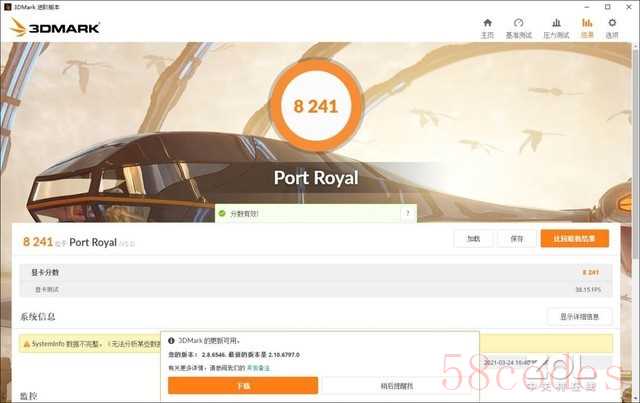Image resolution: width=640 pixels, height=403 pixels.
Task: Click the graphics score (显卡分数) row
Action: (316, 272)
